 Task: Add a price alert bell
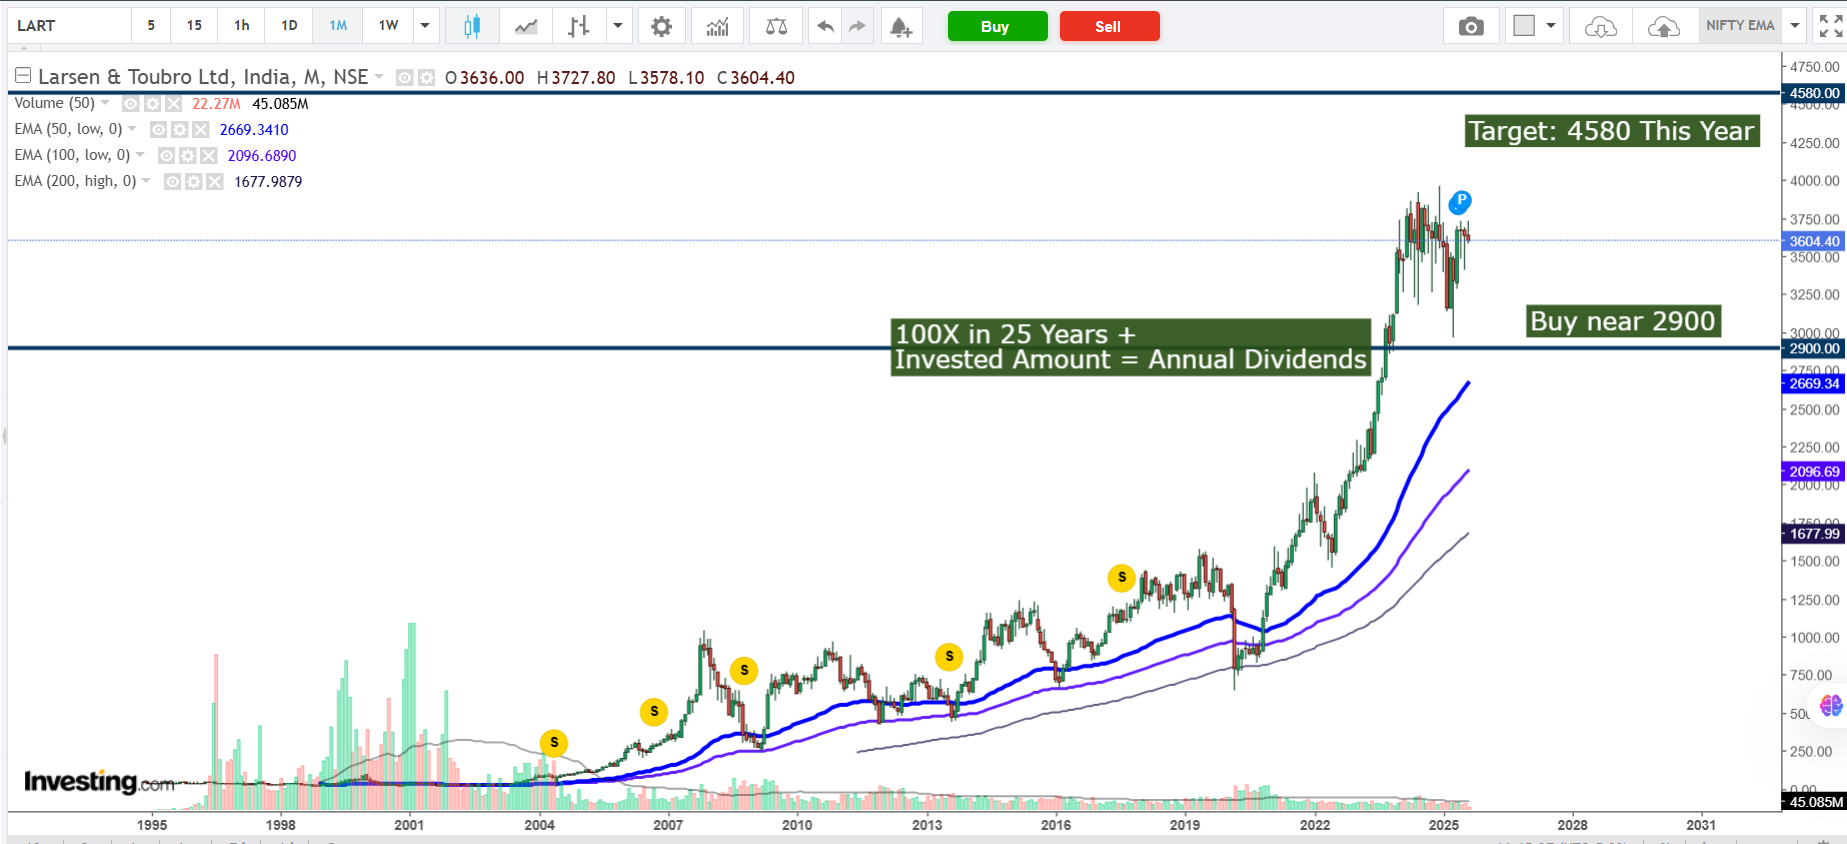point(901,26)
